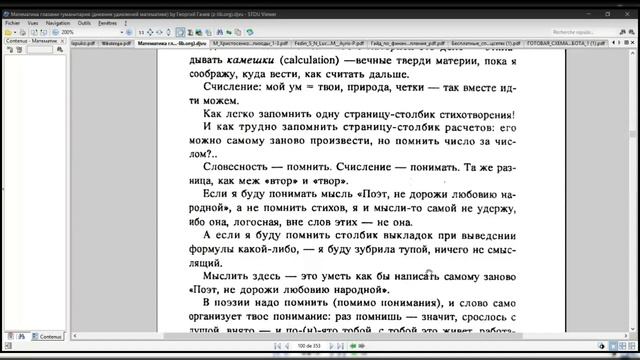Click the '?' help menu
The image size is (640, 360).
click(x=126, y=23)
